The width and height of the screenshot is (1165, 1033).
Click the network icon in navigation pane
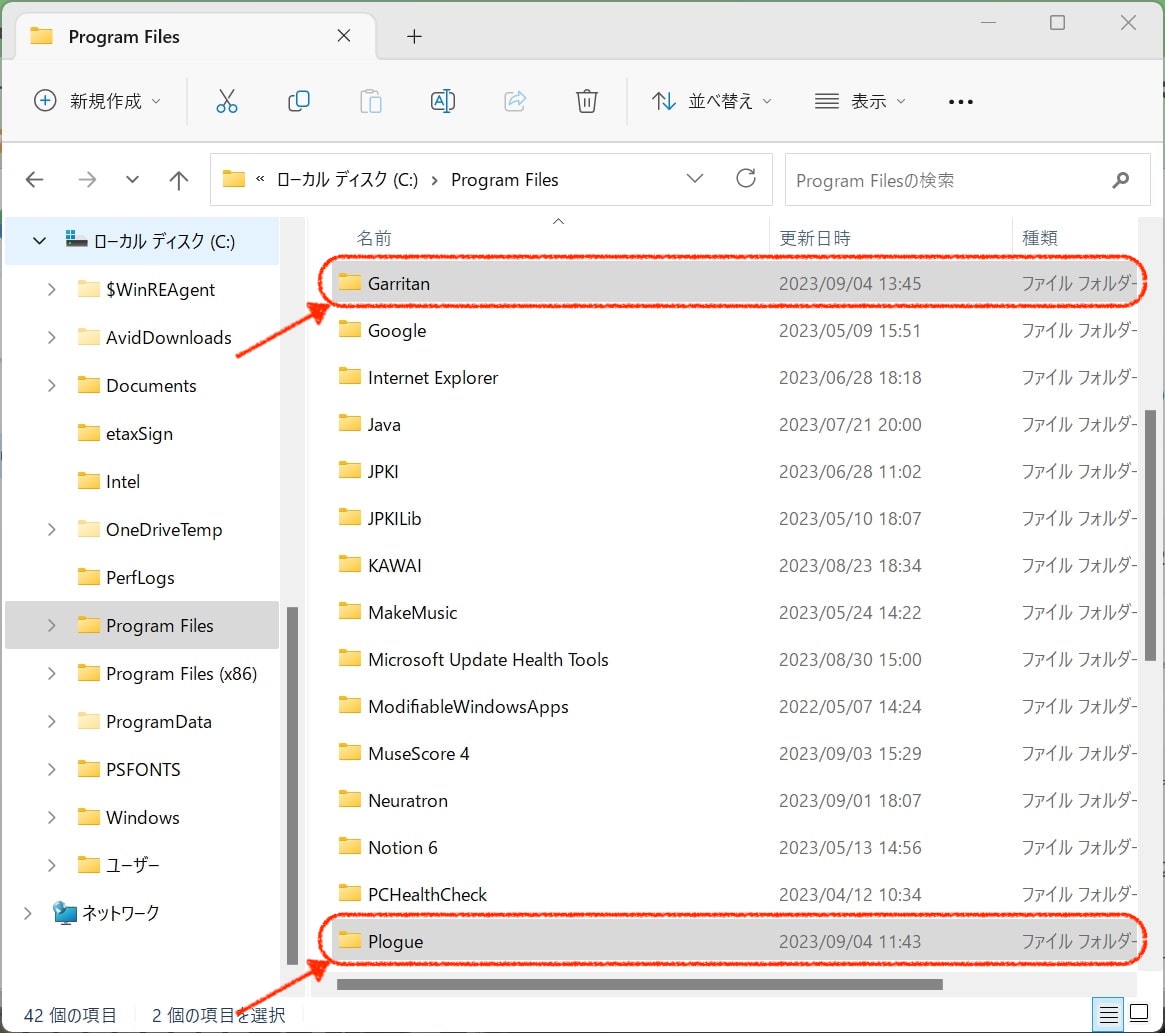click(x=65, y=913)
